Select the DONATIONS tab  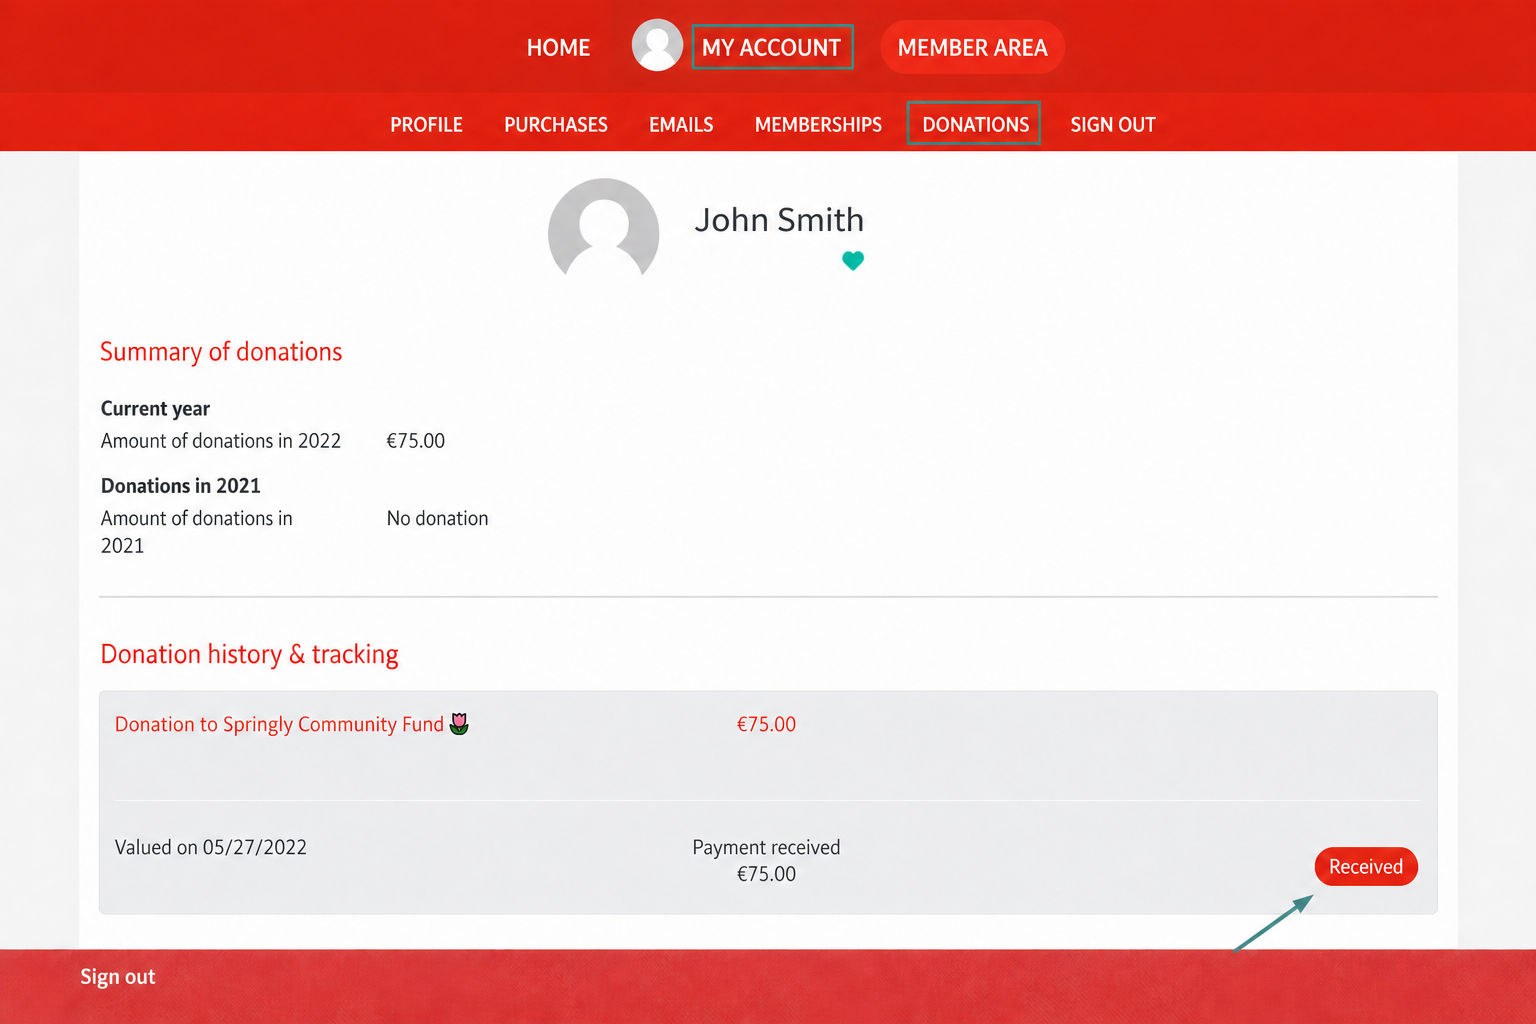pos(975,124)
